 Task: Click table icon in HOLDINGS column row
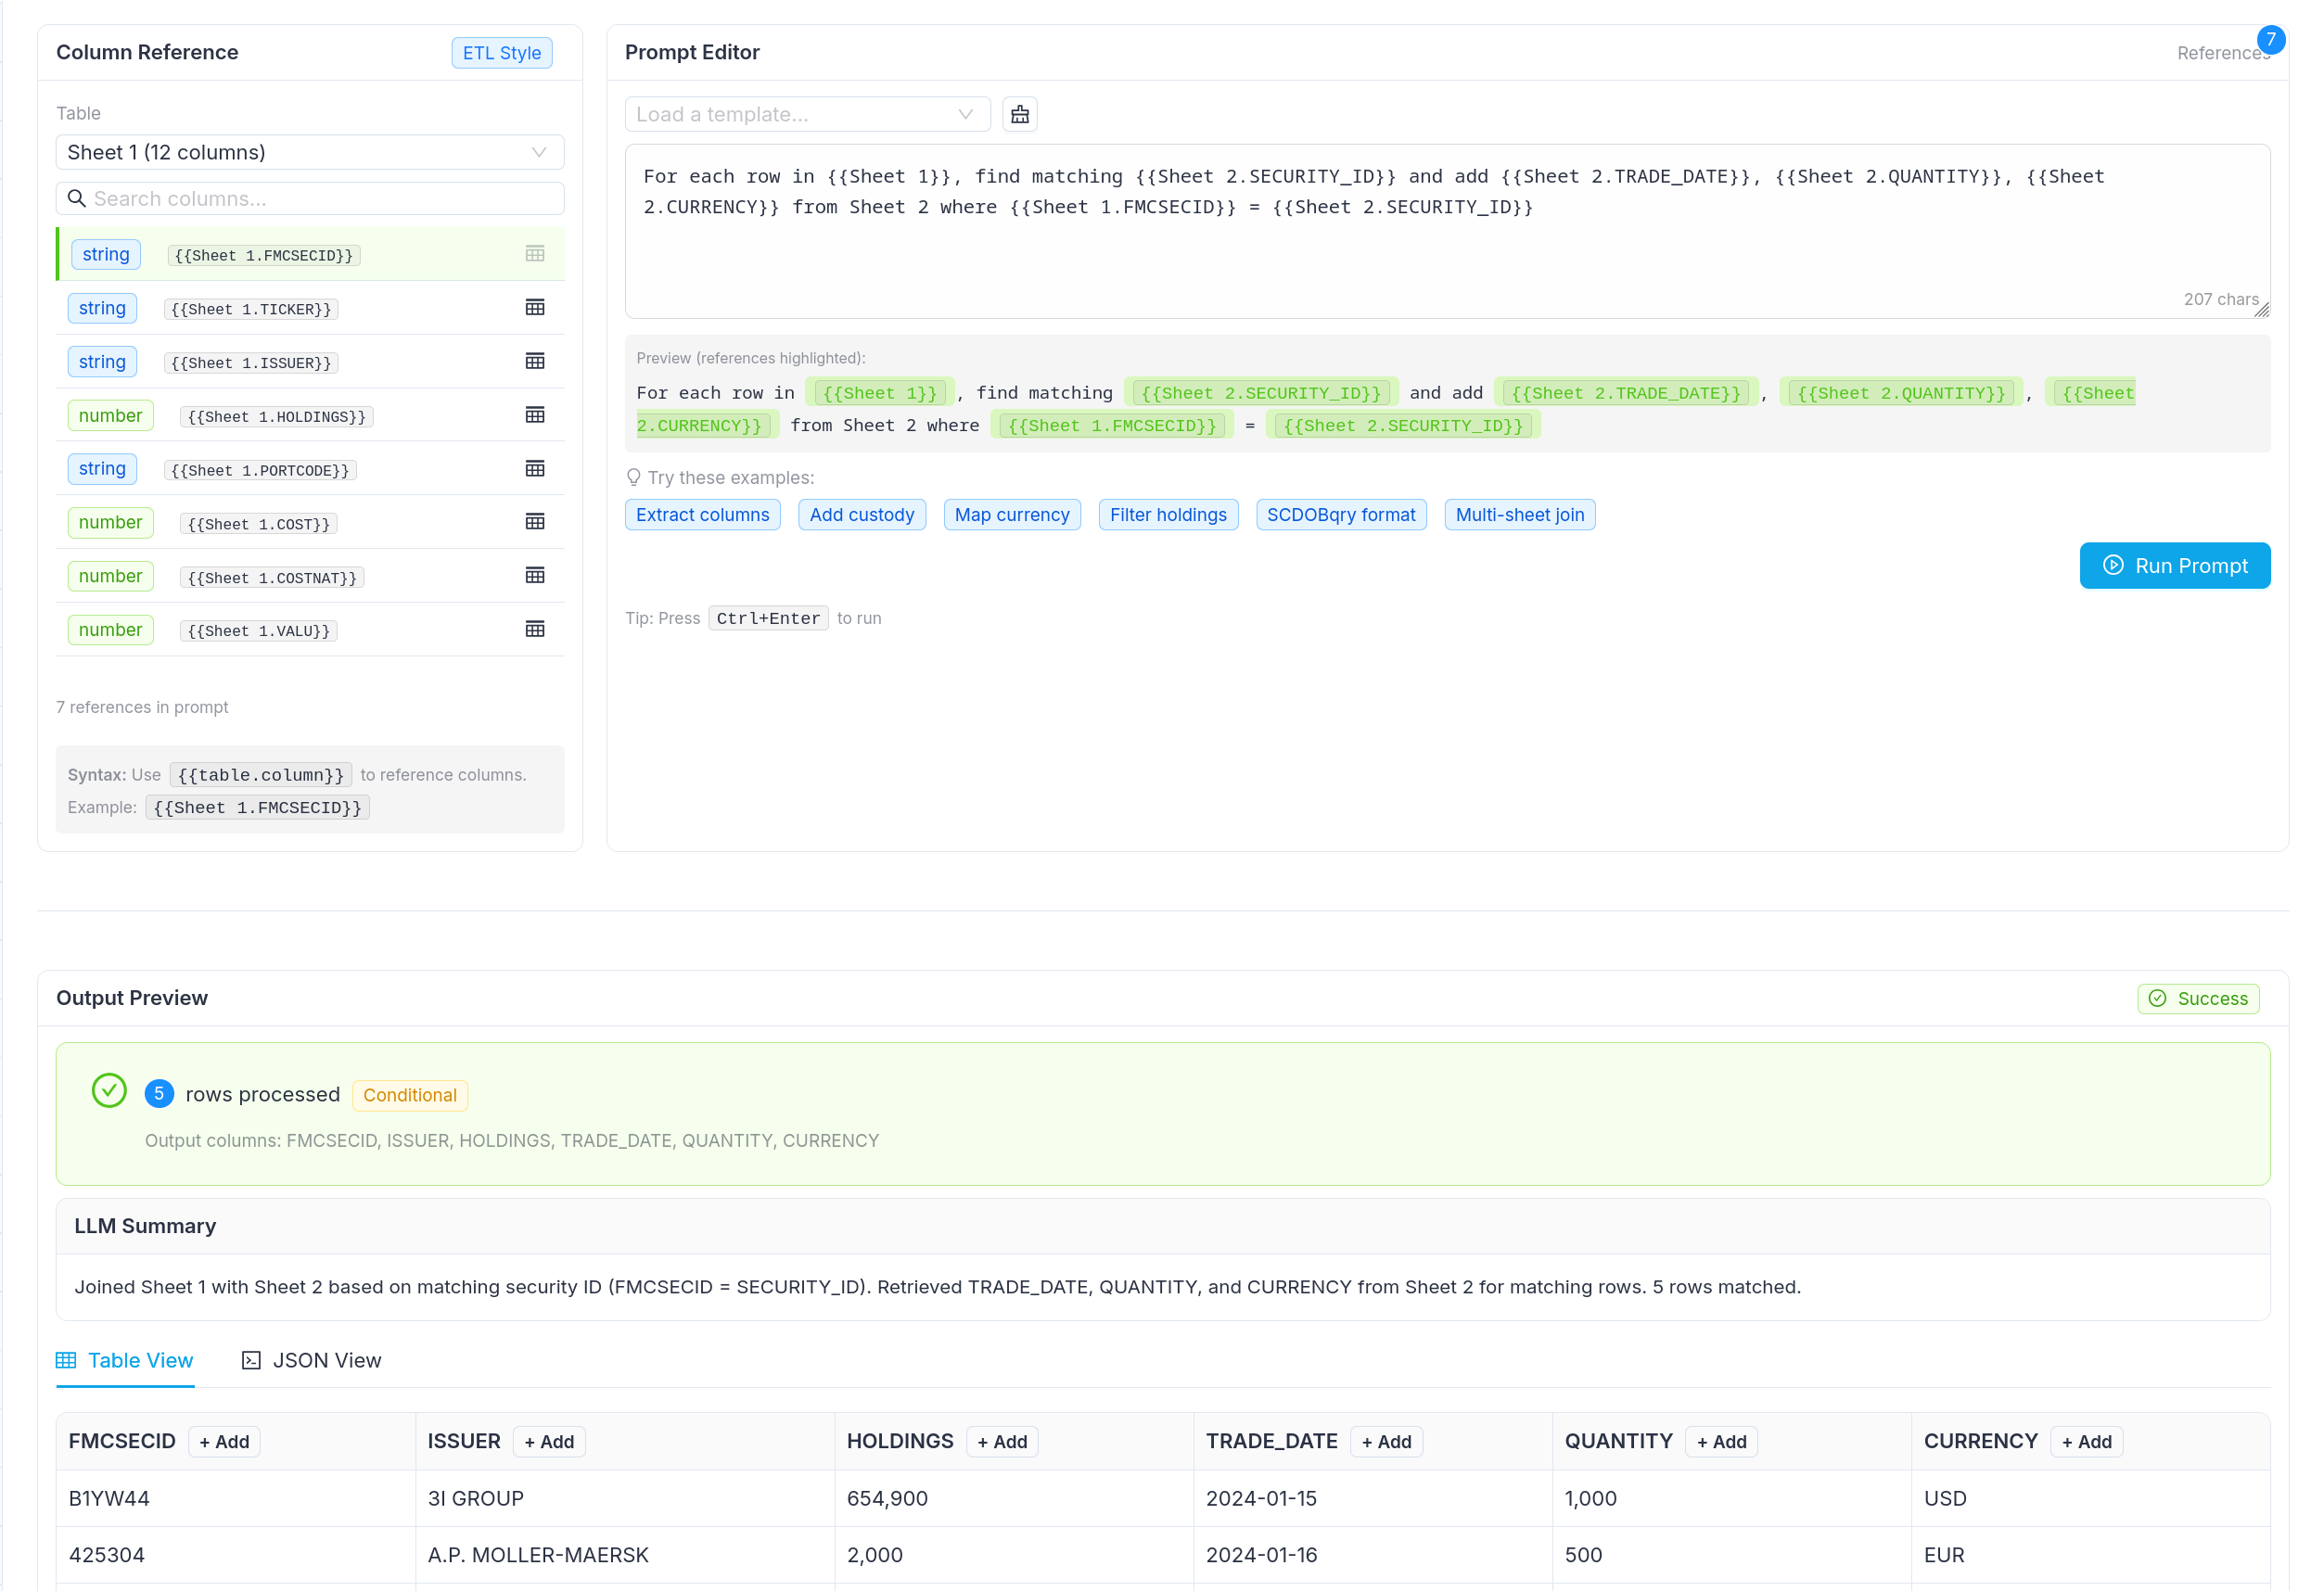535,415
